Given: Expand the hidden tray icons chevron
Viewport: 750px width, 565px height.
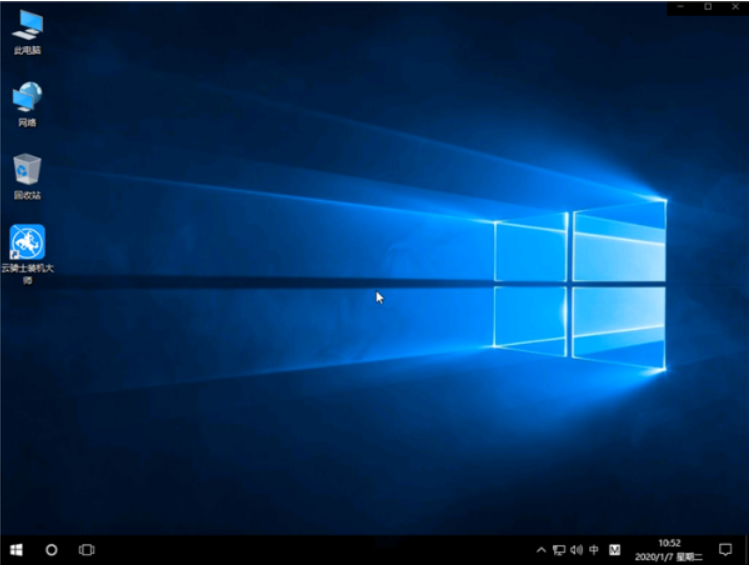Looking at the screenshot, I should 541,550.
